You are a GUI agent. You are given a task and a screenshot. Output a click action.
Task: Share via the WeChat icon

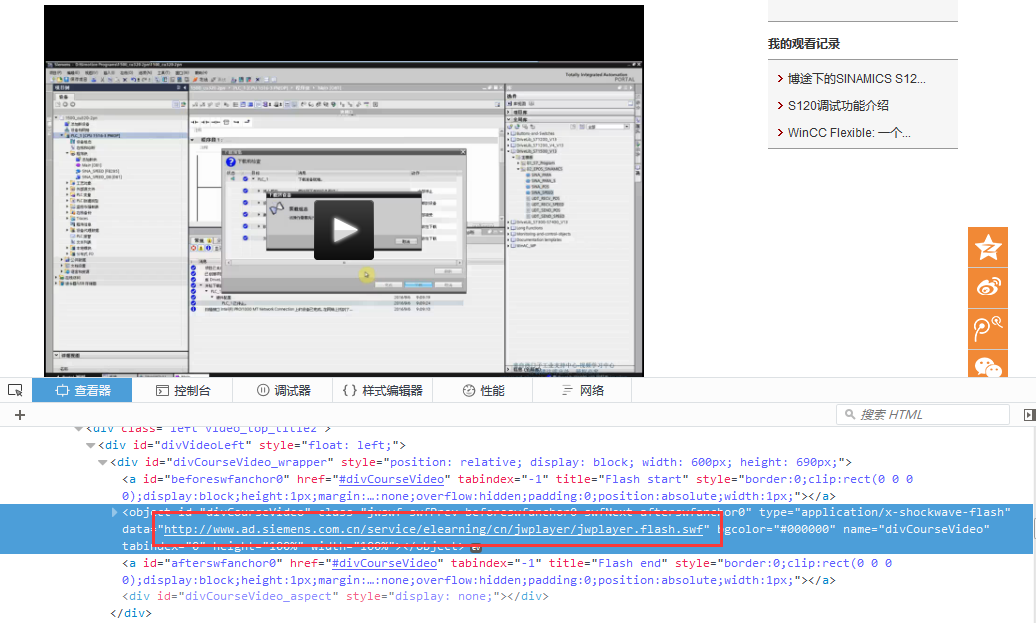point(988,366)
